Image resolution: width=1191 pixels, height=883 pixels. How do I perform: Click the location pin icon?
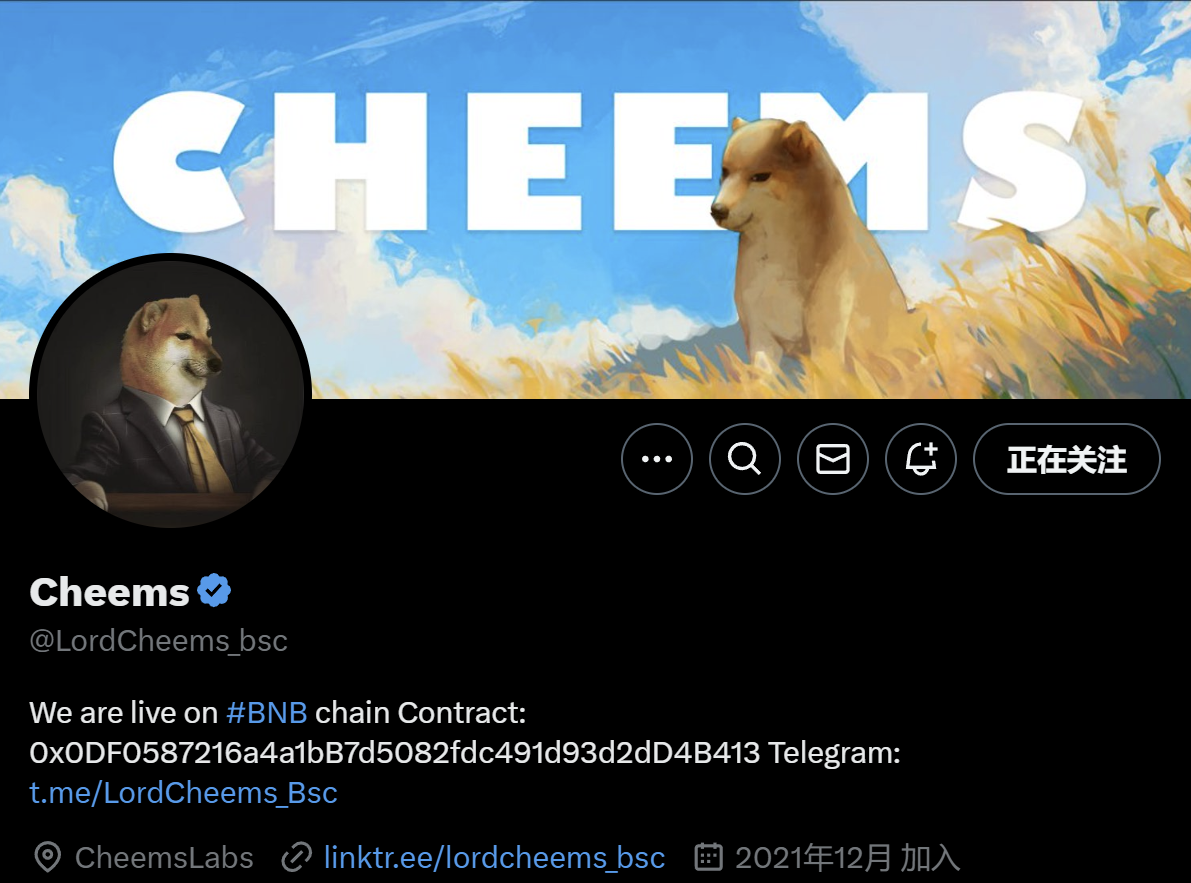[48, 857]
